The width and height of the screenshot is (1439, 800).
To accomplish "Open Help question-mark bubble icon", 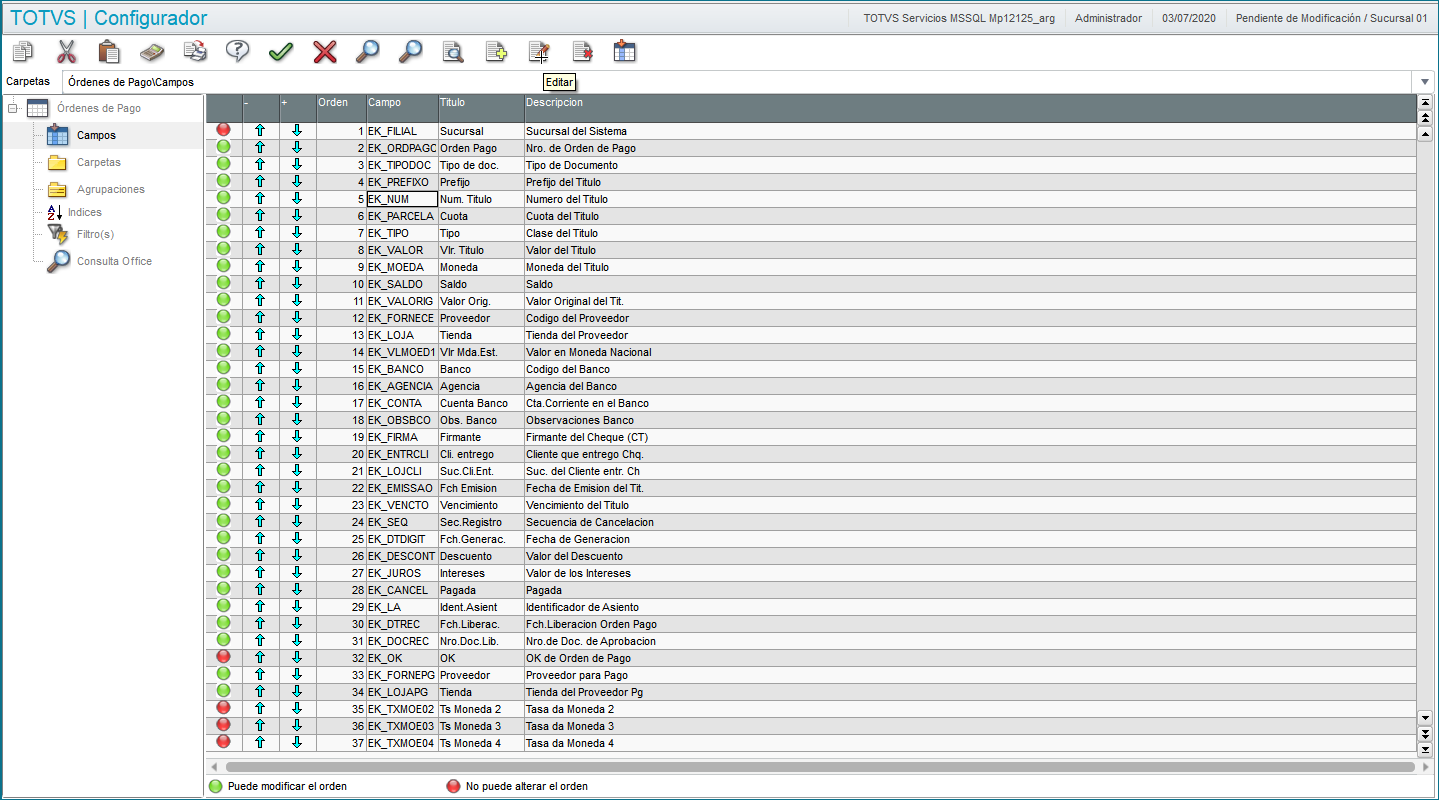I will 238,51.
